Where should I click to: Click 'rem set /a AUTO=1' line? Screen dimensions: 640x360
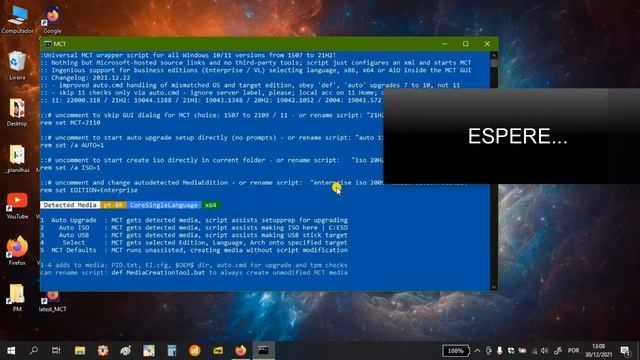[x=72, y=145]
